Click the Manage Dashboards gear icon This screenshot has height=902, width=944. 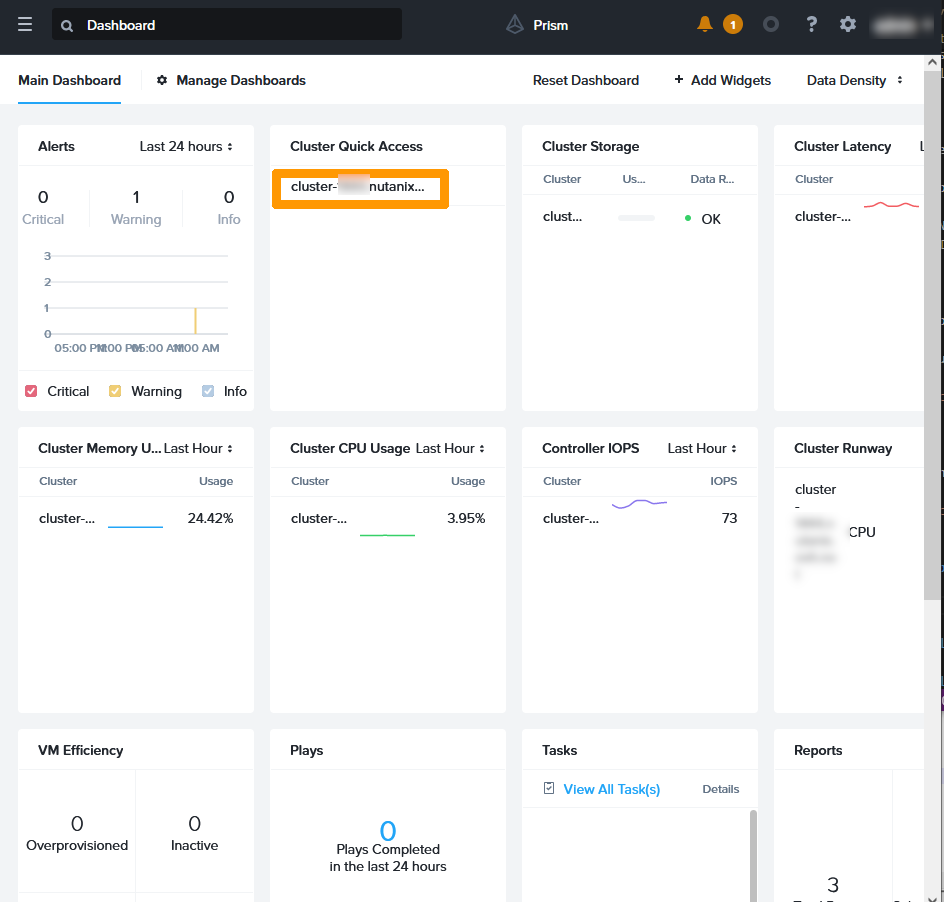point(162,80)
